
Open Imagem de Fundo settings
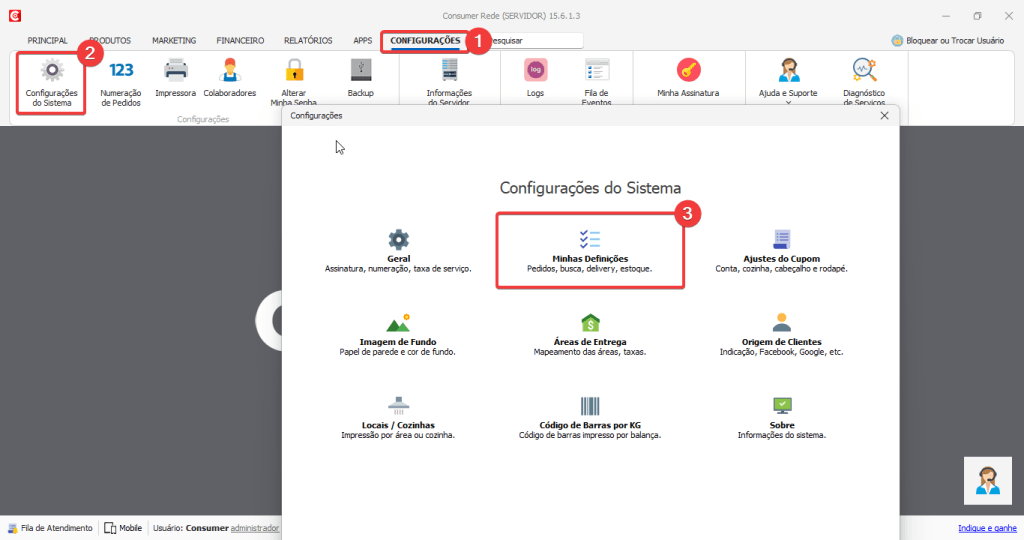click(398, 333)
